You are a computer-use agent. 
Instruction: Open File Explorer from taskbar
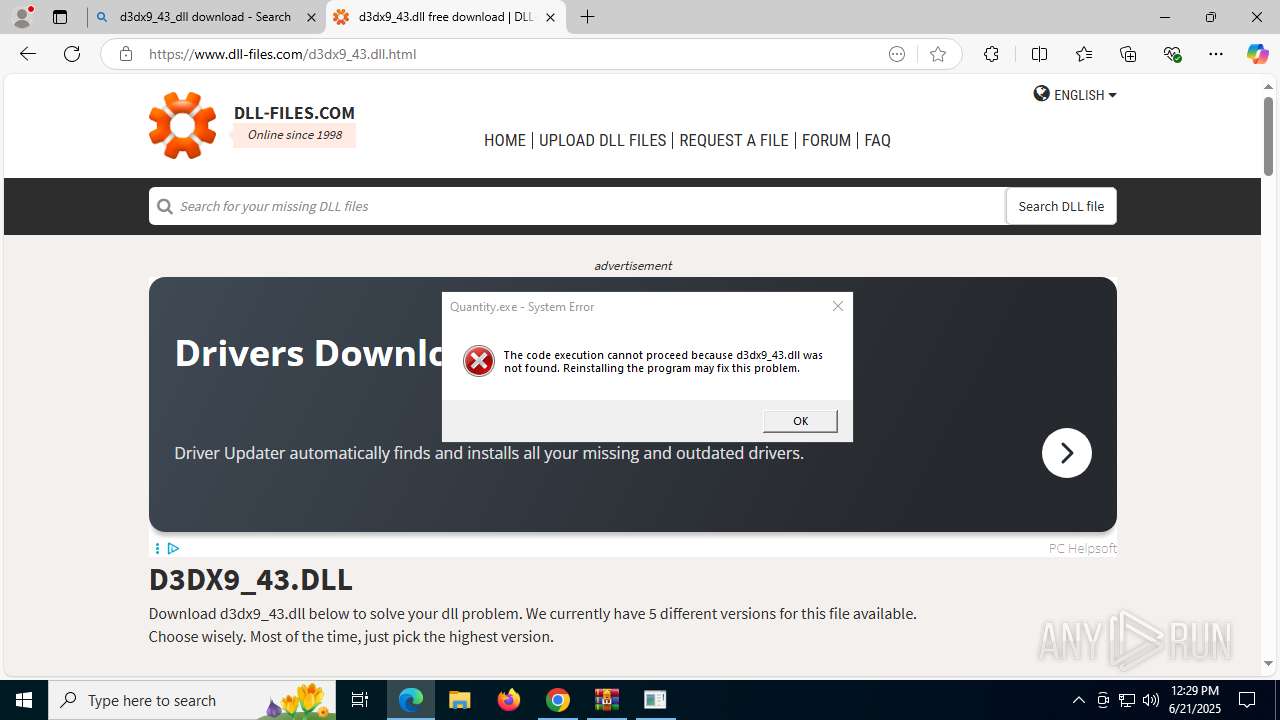[x=459, y=700]
